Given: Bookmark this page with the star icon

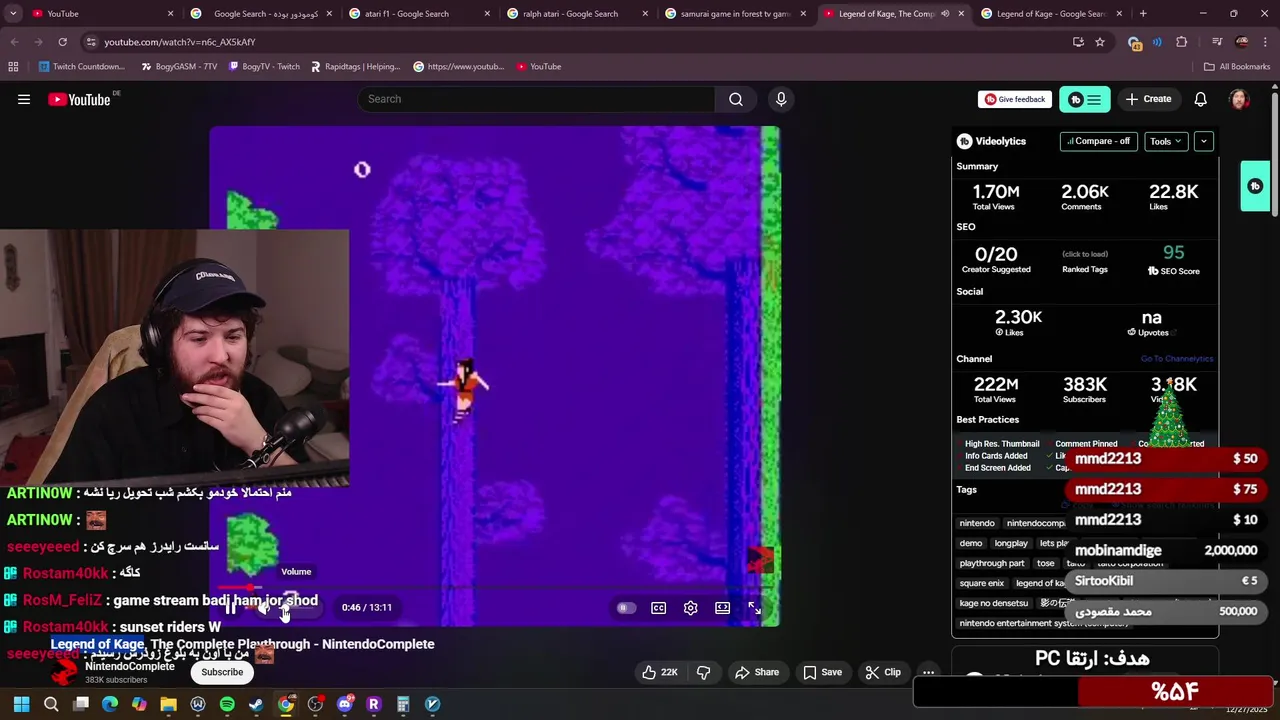Looking at the screenshot, I should pyautogui.click(x=1100, y=42).
